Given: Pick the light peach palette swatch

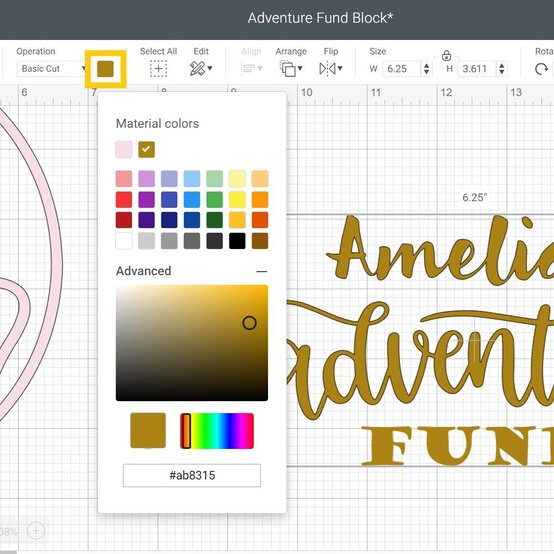Looking at the screenshot, I should click(260, 179).
